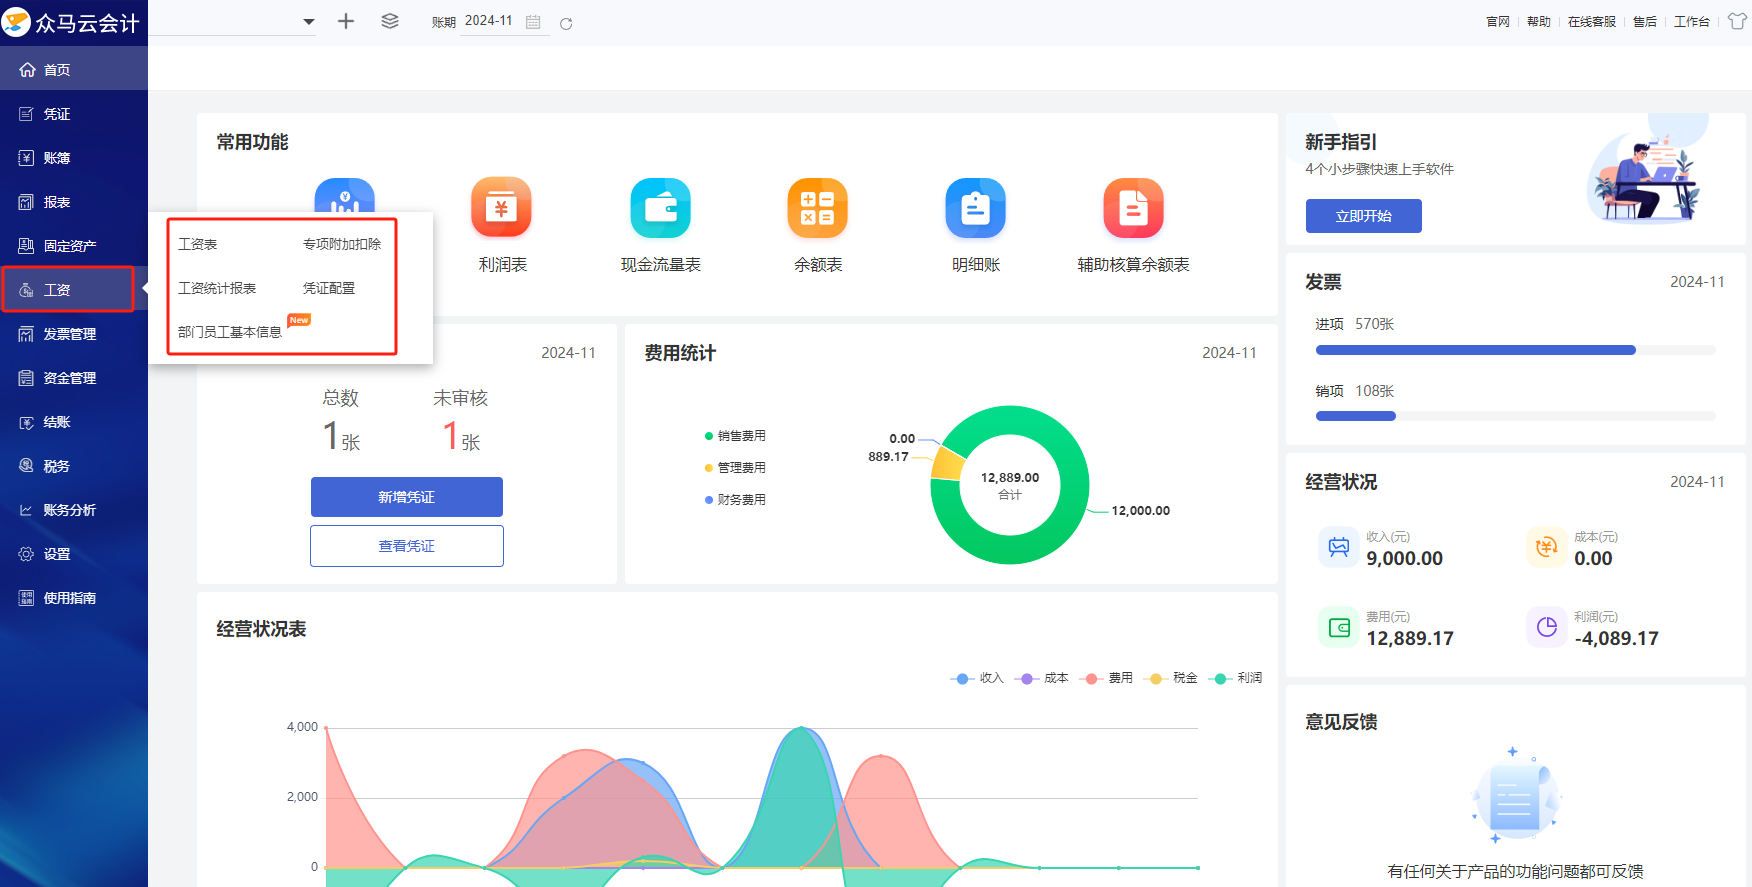Image resolution: width=1752 pixels, height=887 pixels.
Task: Click the 进项 invoice progress bar
Action: [1516, 350]
